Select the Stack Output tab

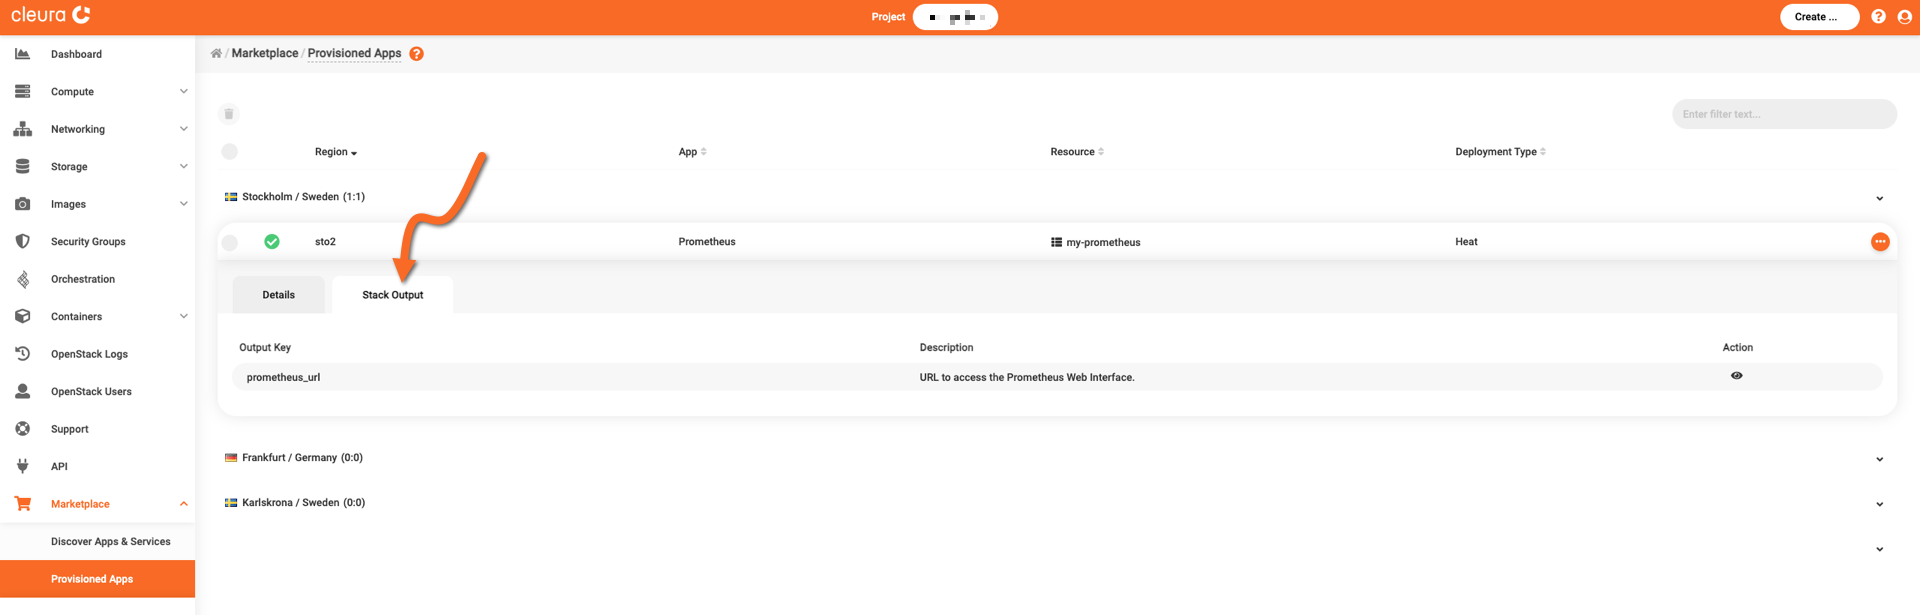point(392,295)
